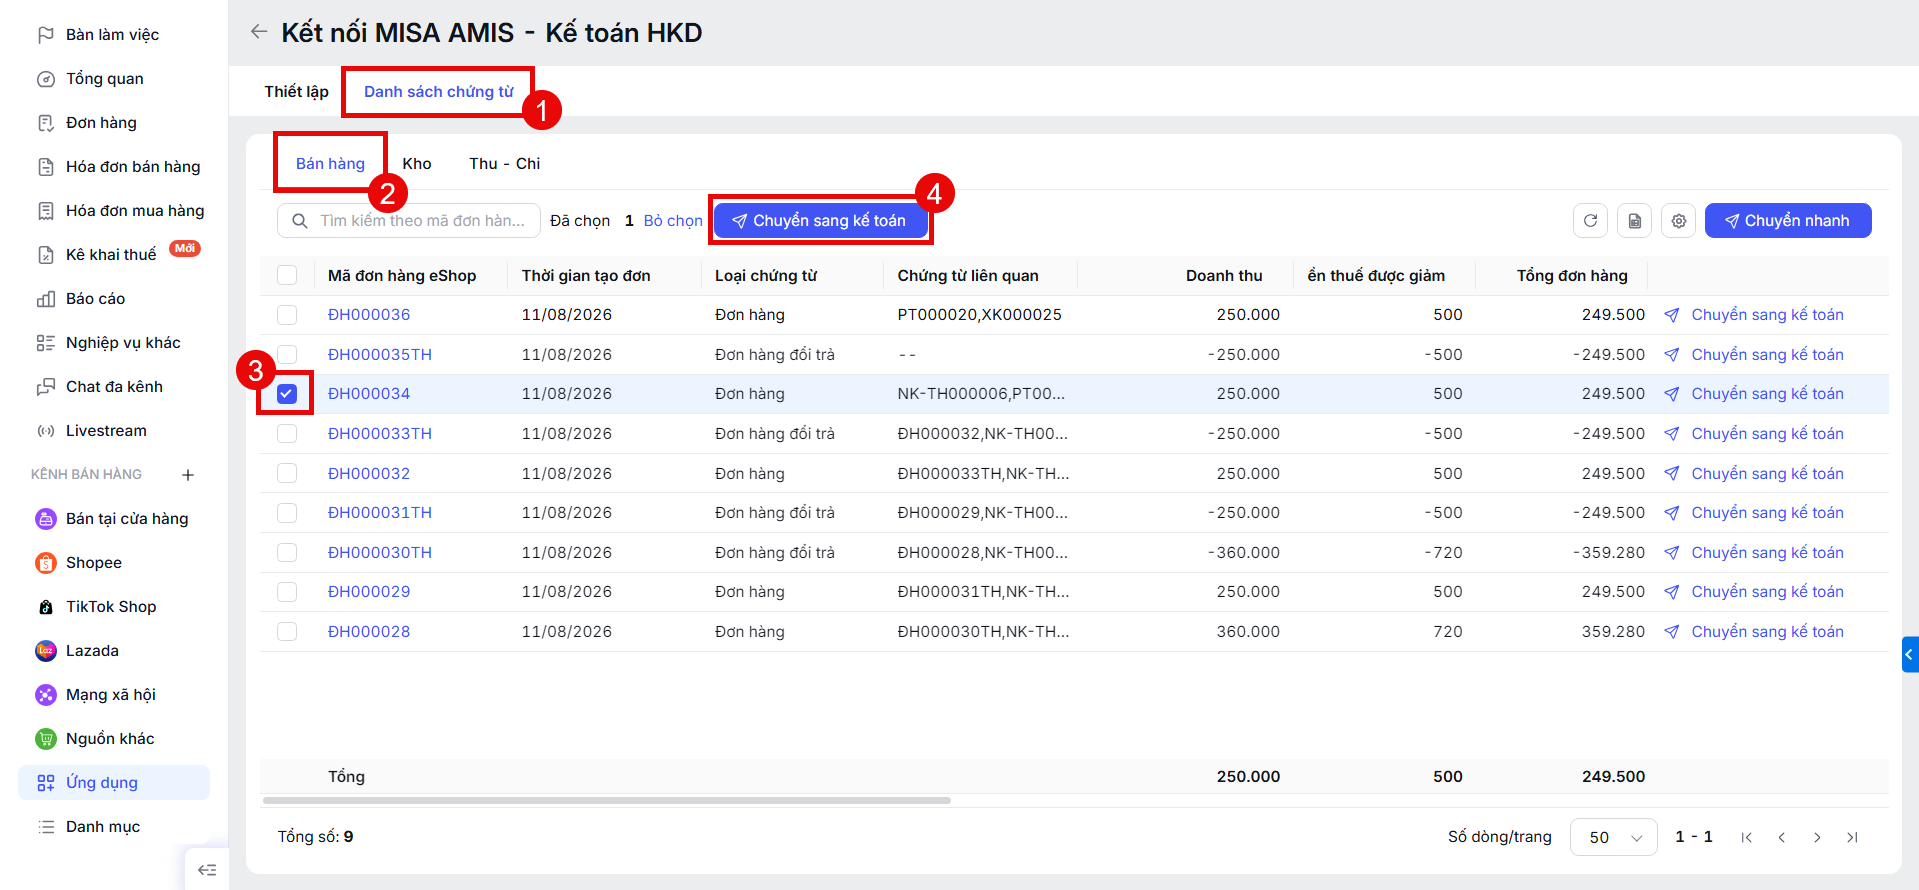Click the Danh mục list icon
Screen dimensions: 1919x890
[46, 827]
